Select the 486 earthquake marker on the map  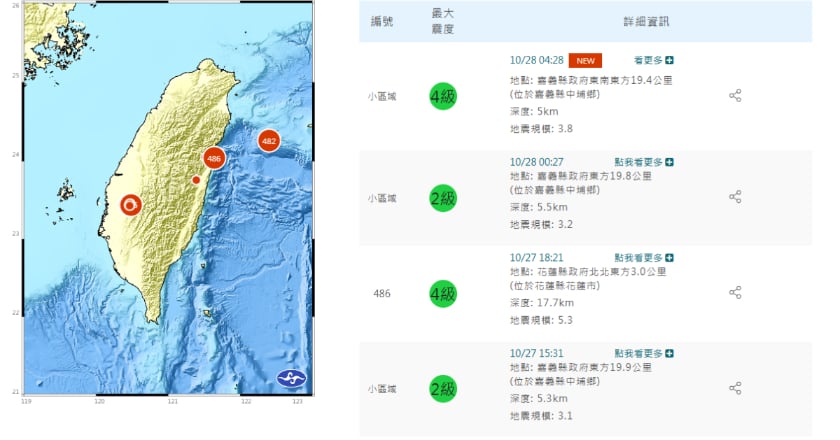(214, 158)
